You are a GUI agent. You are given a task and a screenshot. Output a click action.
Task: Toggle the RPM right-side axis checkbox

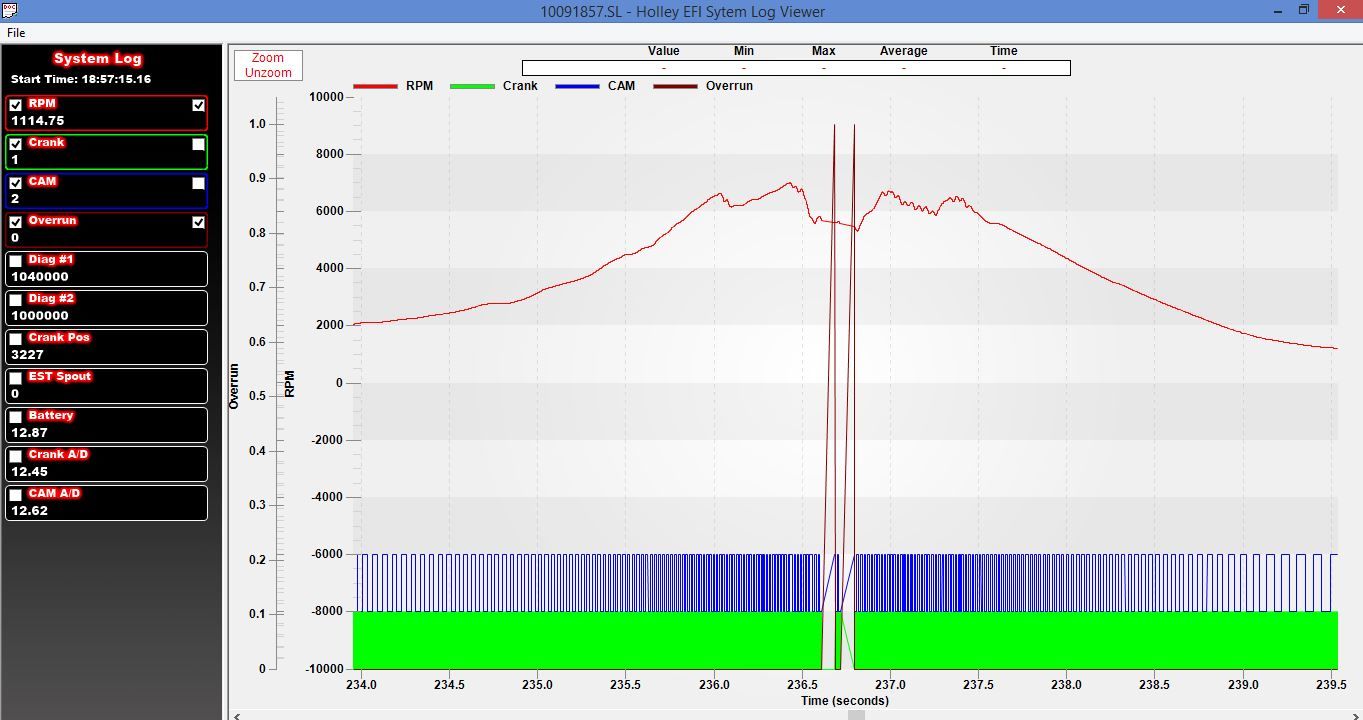coord(198,105)
